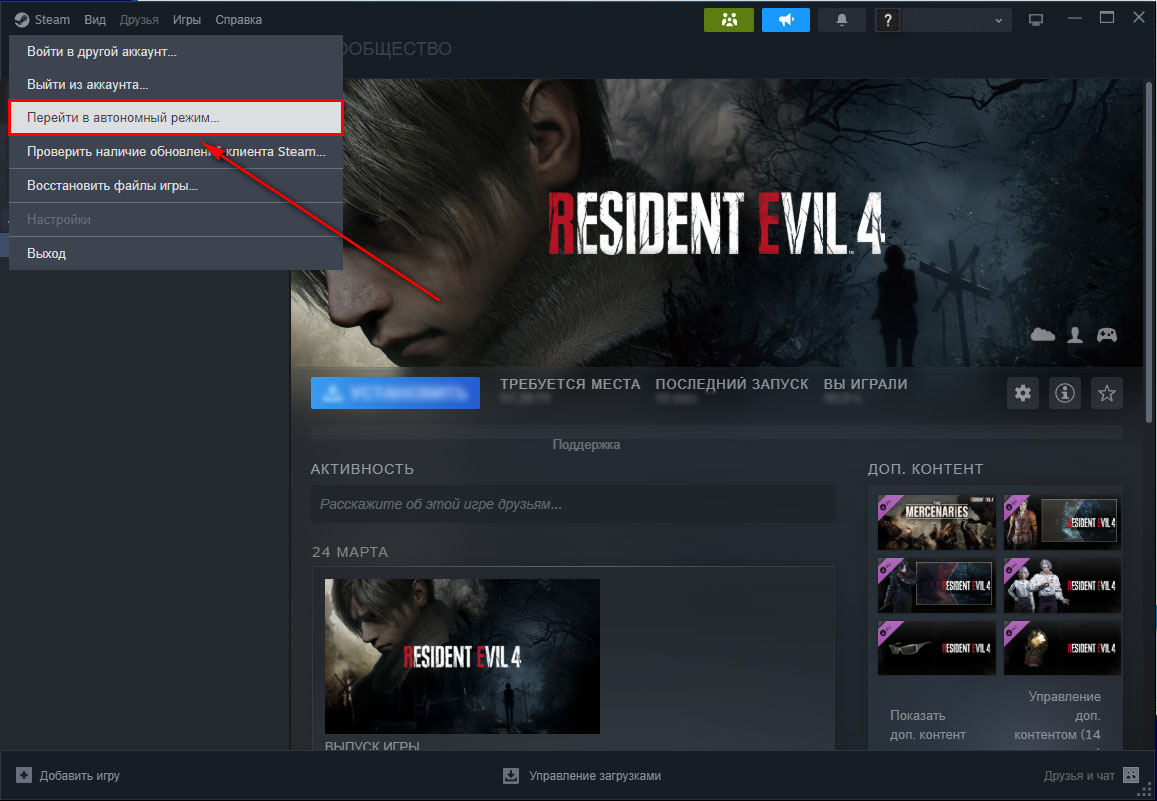
Task: Open the Resident Evil 4 release news thumbnail
Action: 462,656
